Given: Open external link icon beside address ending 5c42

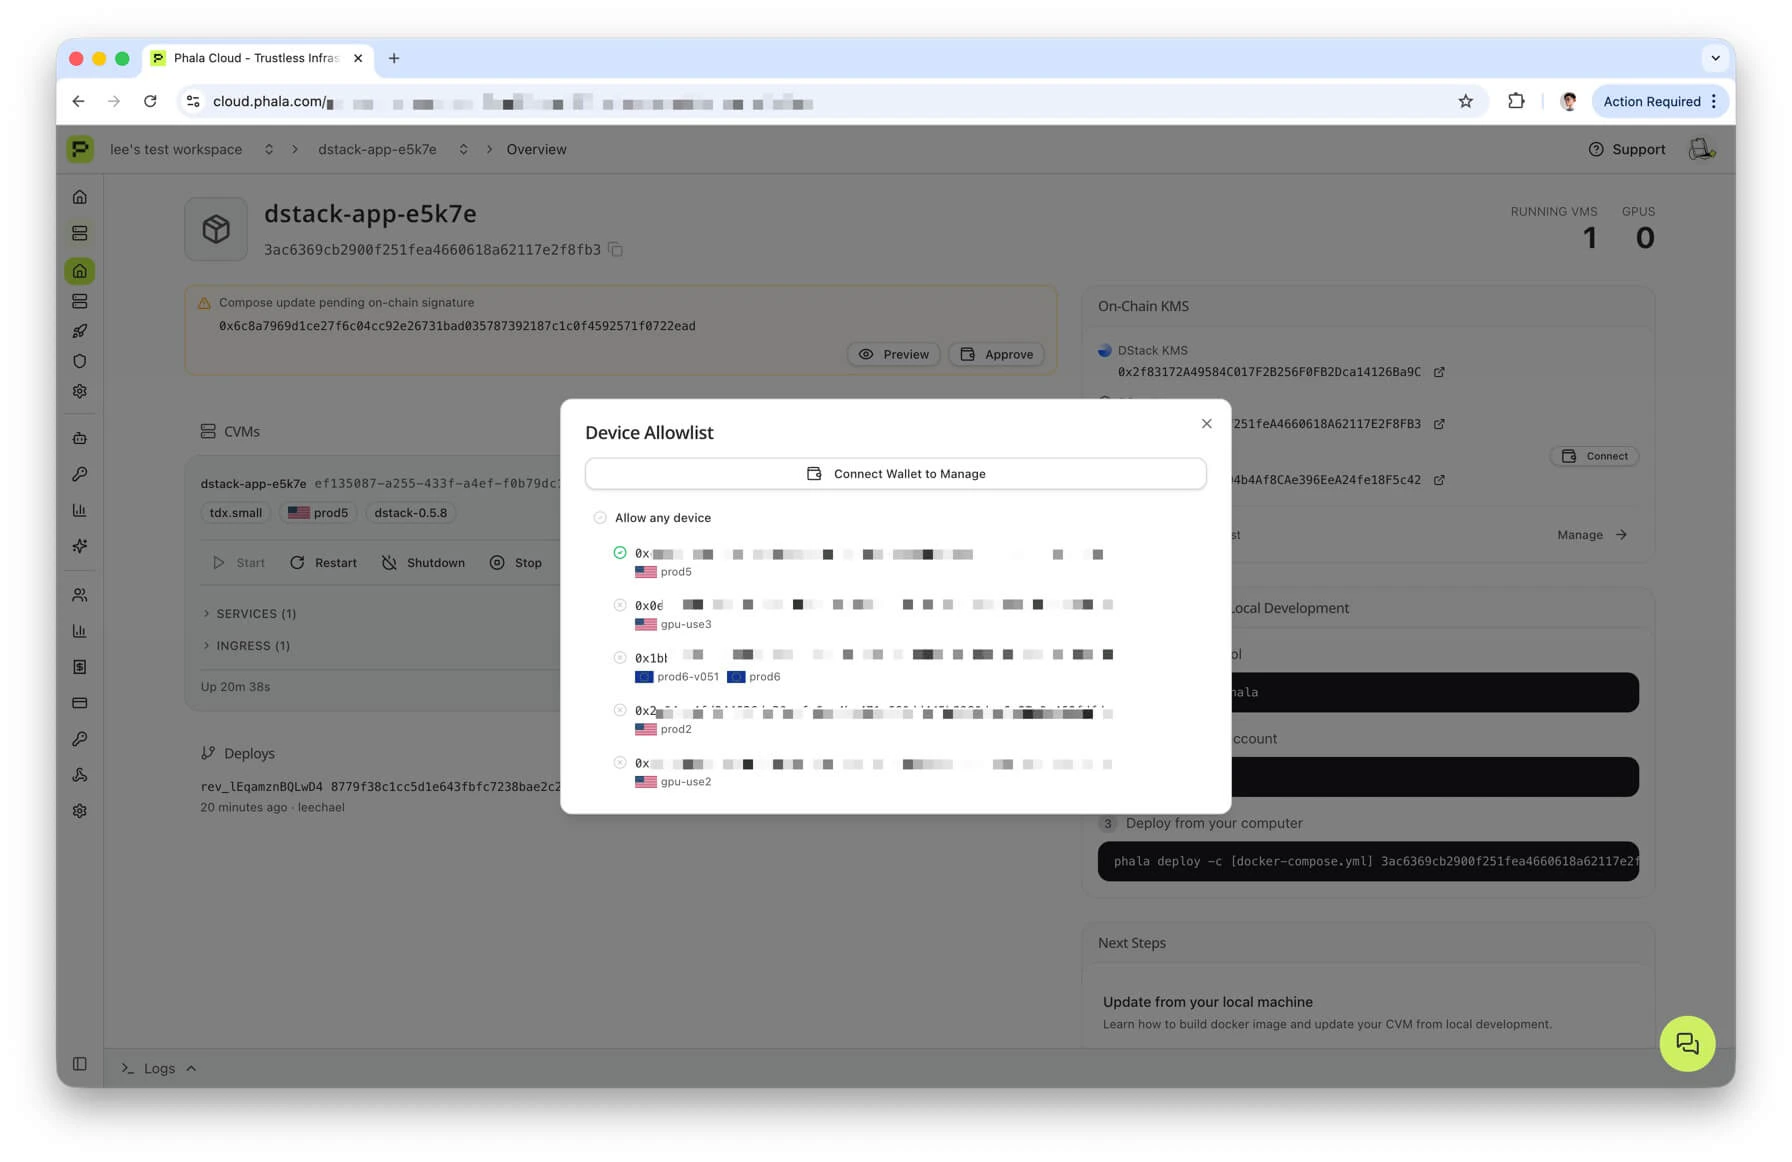Looking at the screenshot, I should (1439, 480).
